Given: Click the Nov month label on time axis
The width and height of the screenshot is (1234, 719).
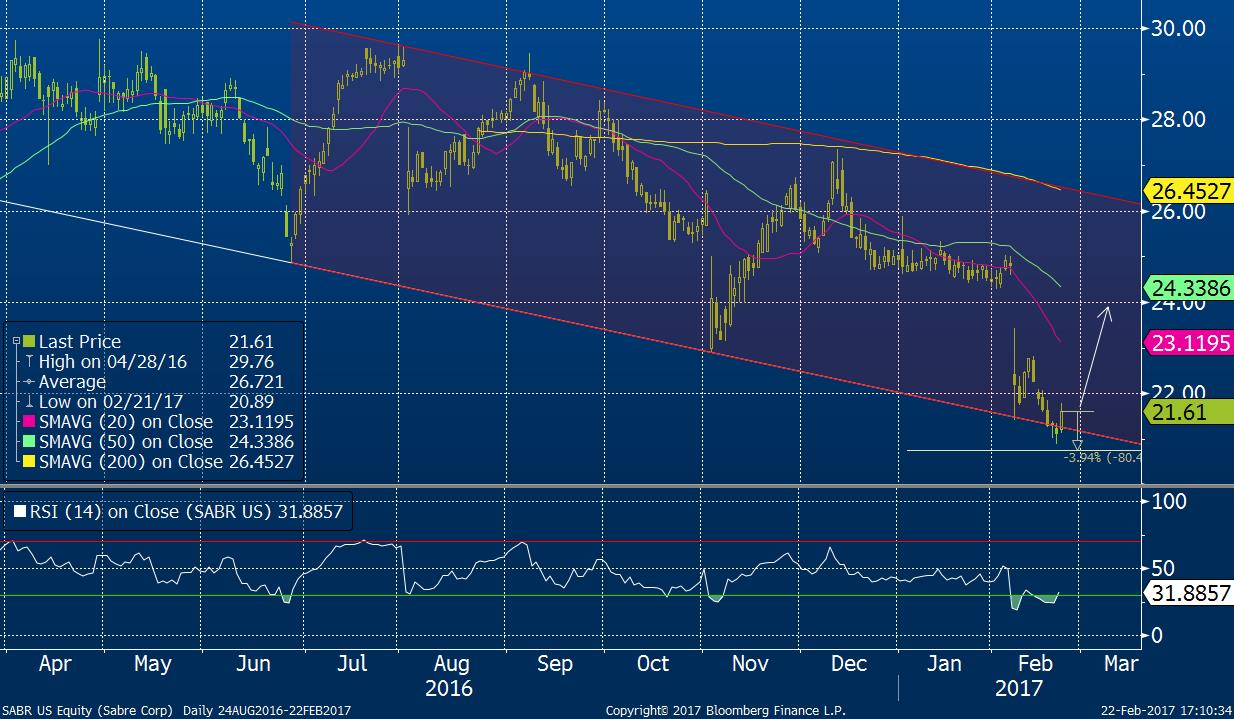Looking at the screenshot, I should (x=750, y=664).
